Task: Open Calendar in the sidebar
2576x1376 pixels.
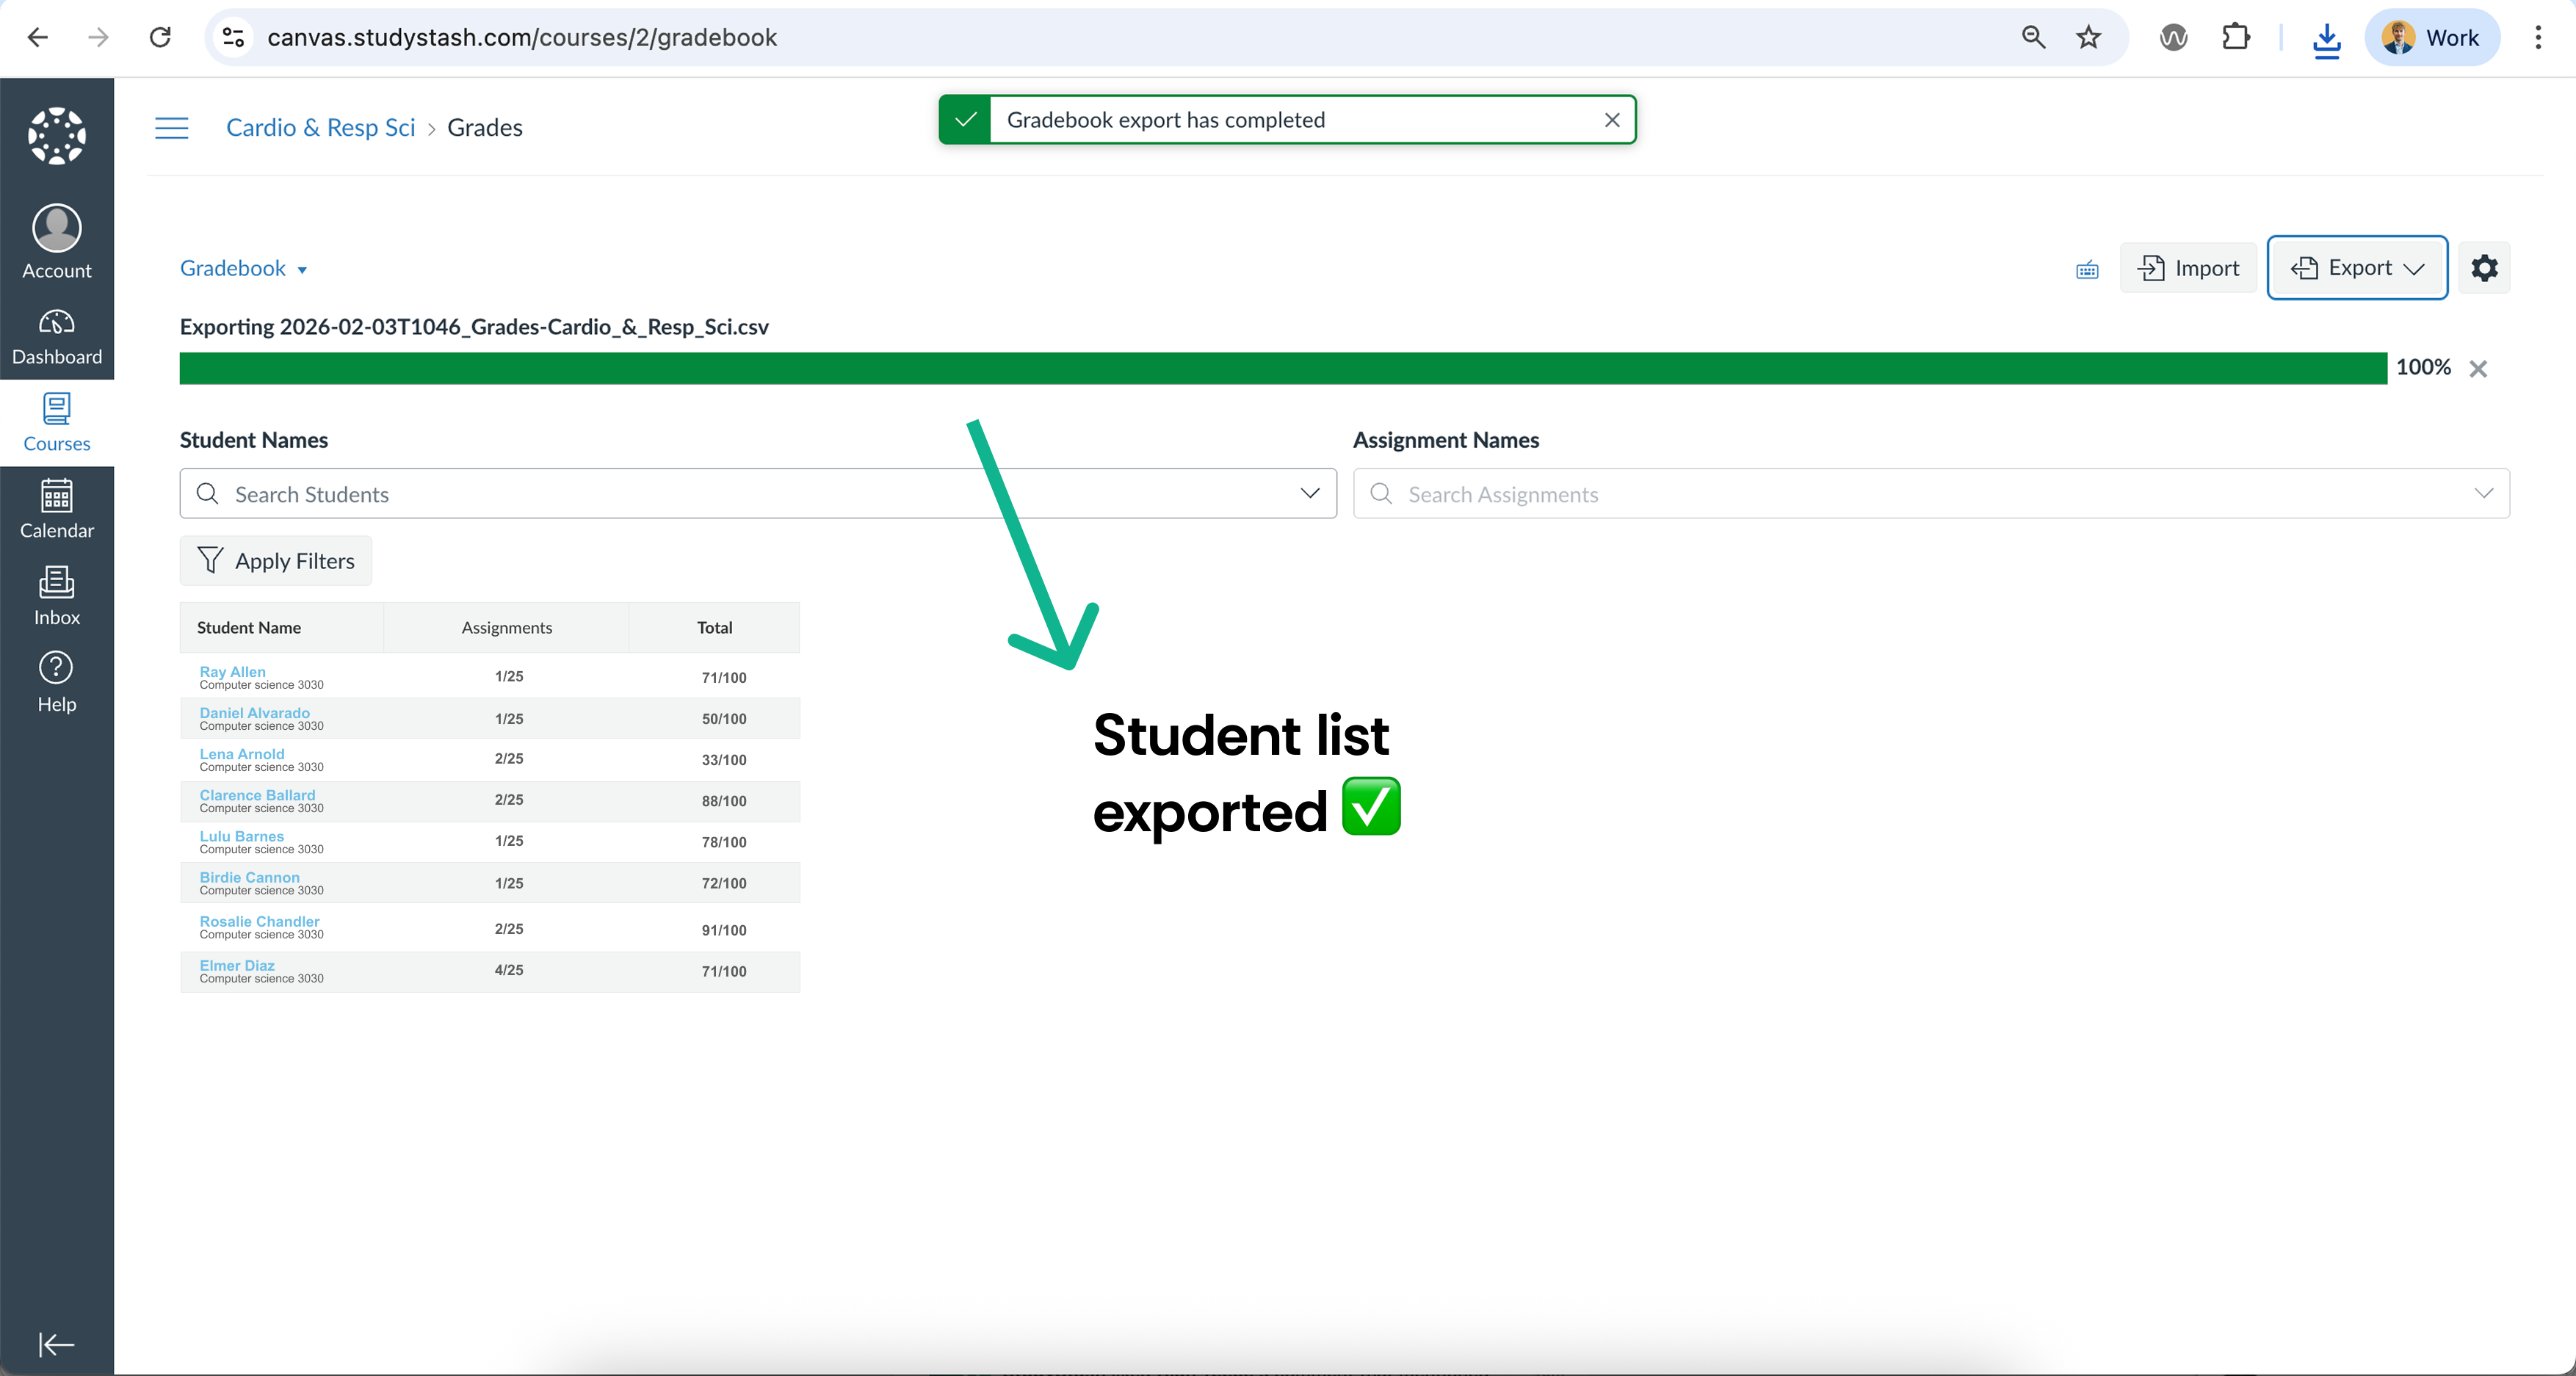Action: pyautogui.click(x=57, y=510)
